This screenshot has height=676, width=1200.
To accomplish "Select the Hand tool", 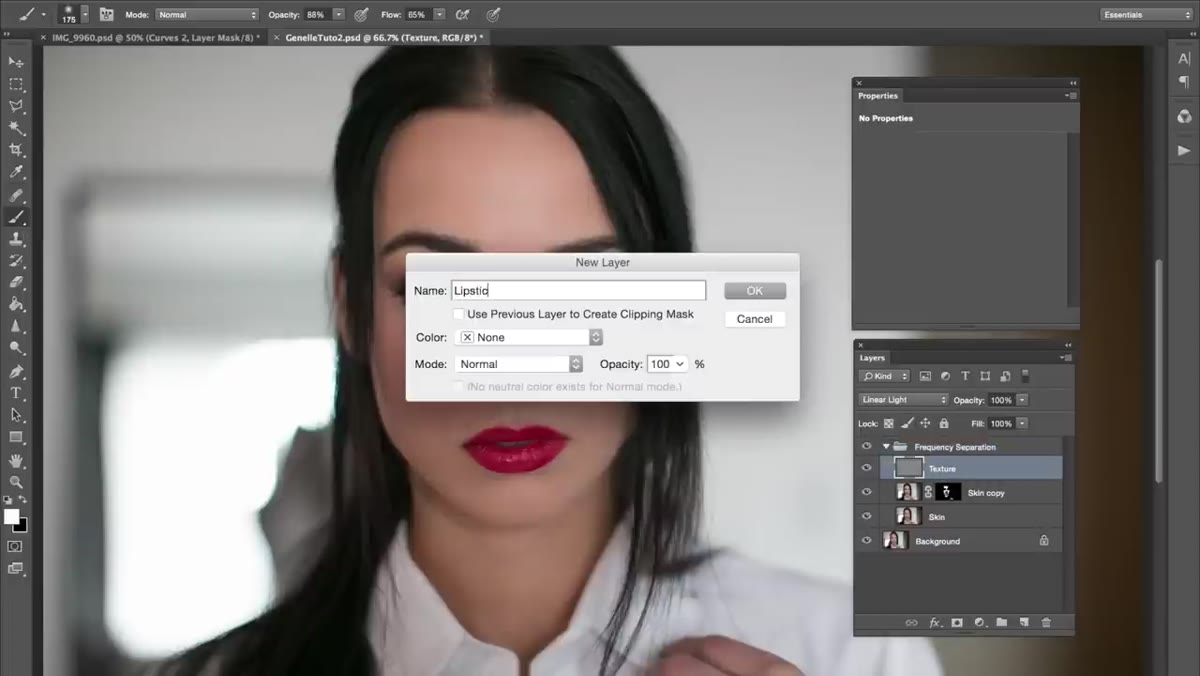I will (x=17, y=460).
